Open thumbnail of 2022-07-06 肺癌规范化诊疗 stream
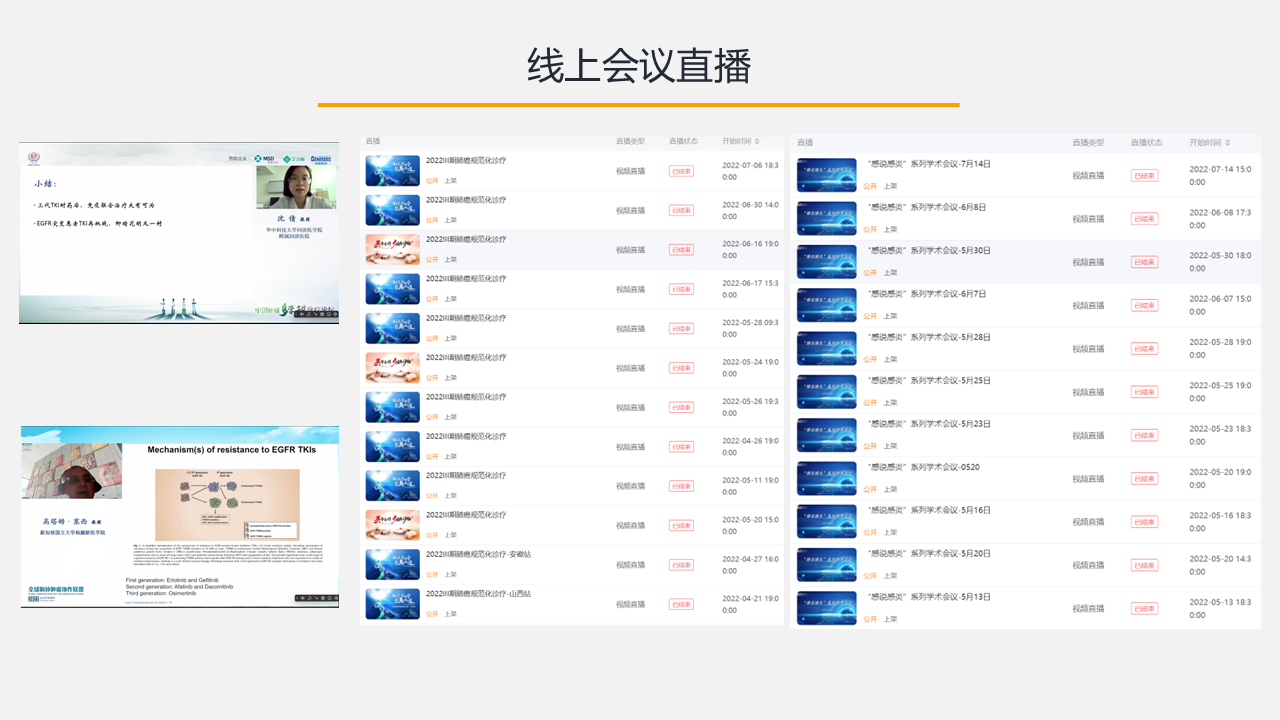 [x=392, y=171]
